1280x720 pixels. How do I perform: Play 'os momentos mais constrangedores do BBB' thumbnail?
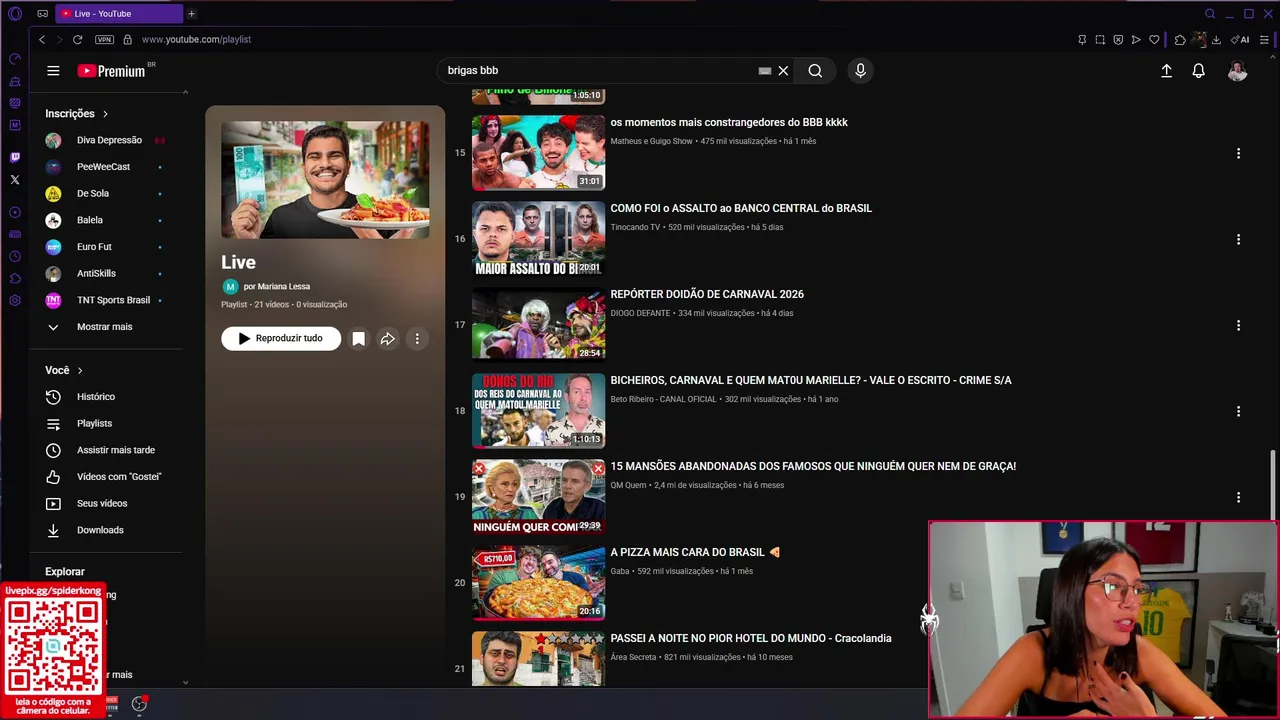pyautogui.click(x=538, y=153)
